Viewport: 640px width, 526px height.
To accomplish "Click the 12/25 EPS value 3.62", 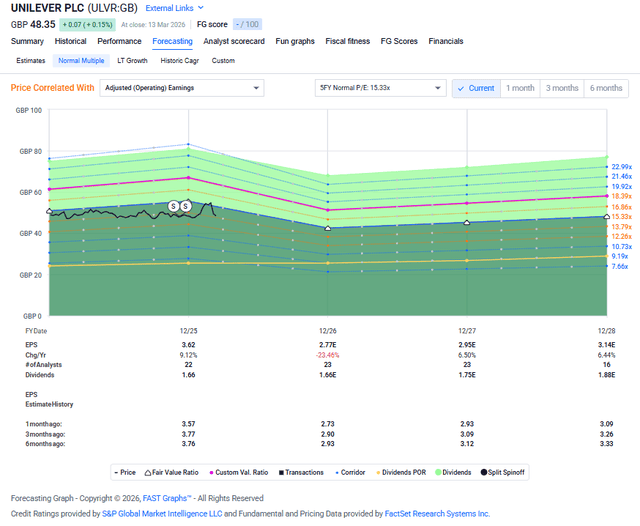I will tap(189, 345).
